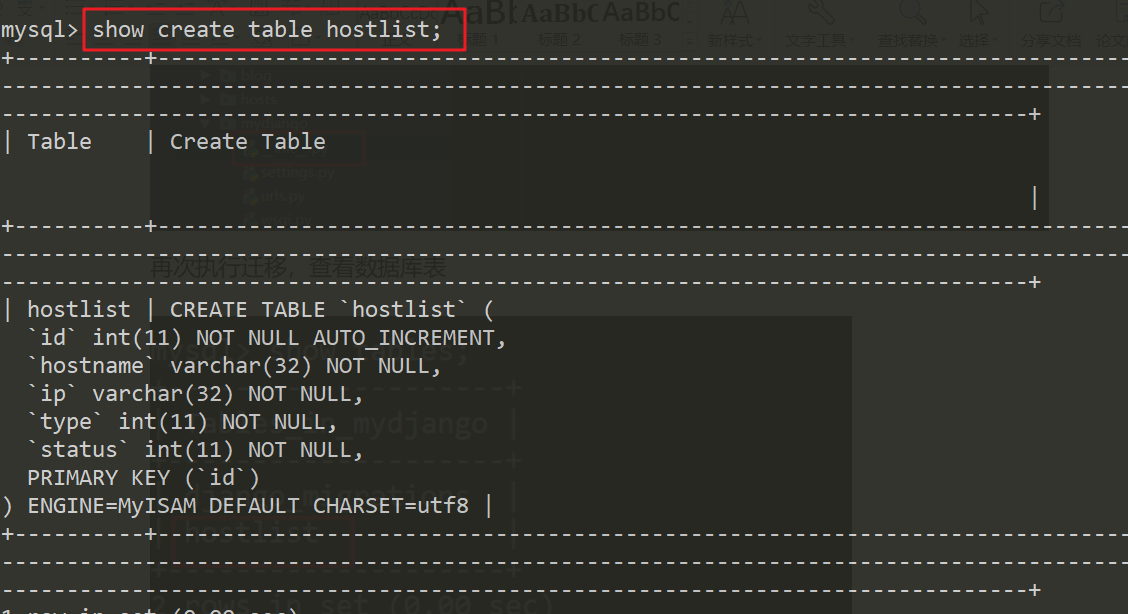Click the Table column header
Image resolution: width=1128 pixels, height=614 pixels.
tap(59, 142)
